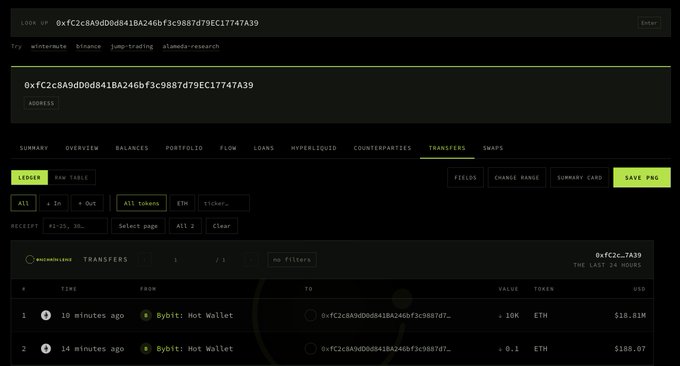Click the Onchain Lens logo in transfers header

(x=49, y=259)
